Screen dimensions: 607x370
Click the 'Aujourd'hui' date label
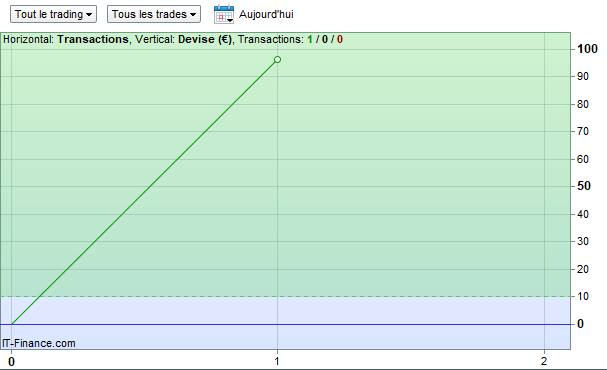pos(266,14)
